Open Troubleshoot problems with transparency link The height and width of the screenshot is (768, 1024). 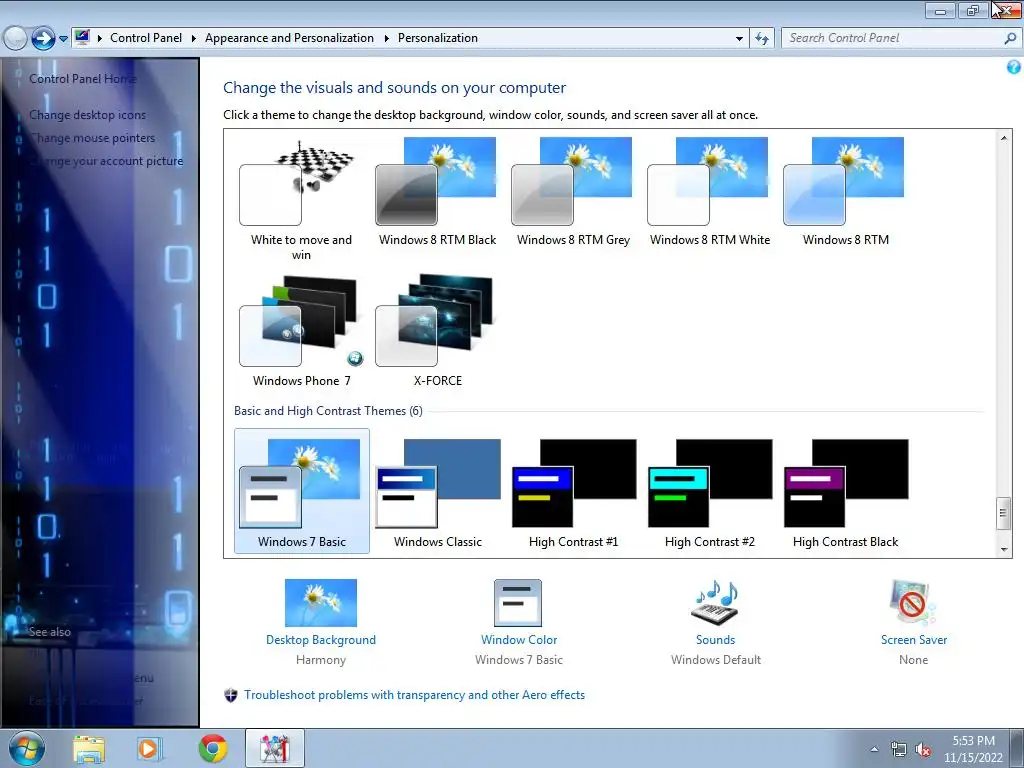pyautogui.click(x=415, y=695)
